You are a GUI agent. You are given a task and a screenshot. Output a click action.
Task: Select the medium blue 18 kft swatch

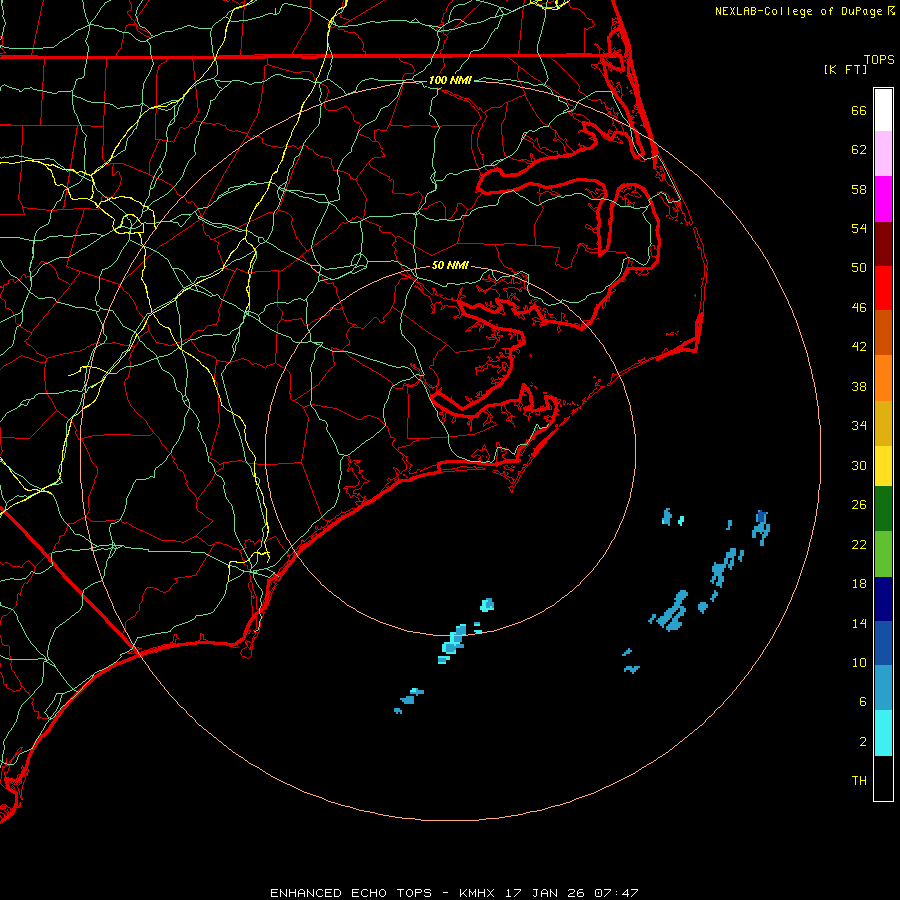coord(883,643)
